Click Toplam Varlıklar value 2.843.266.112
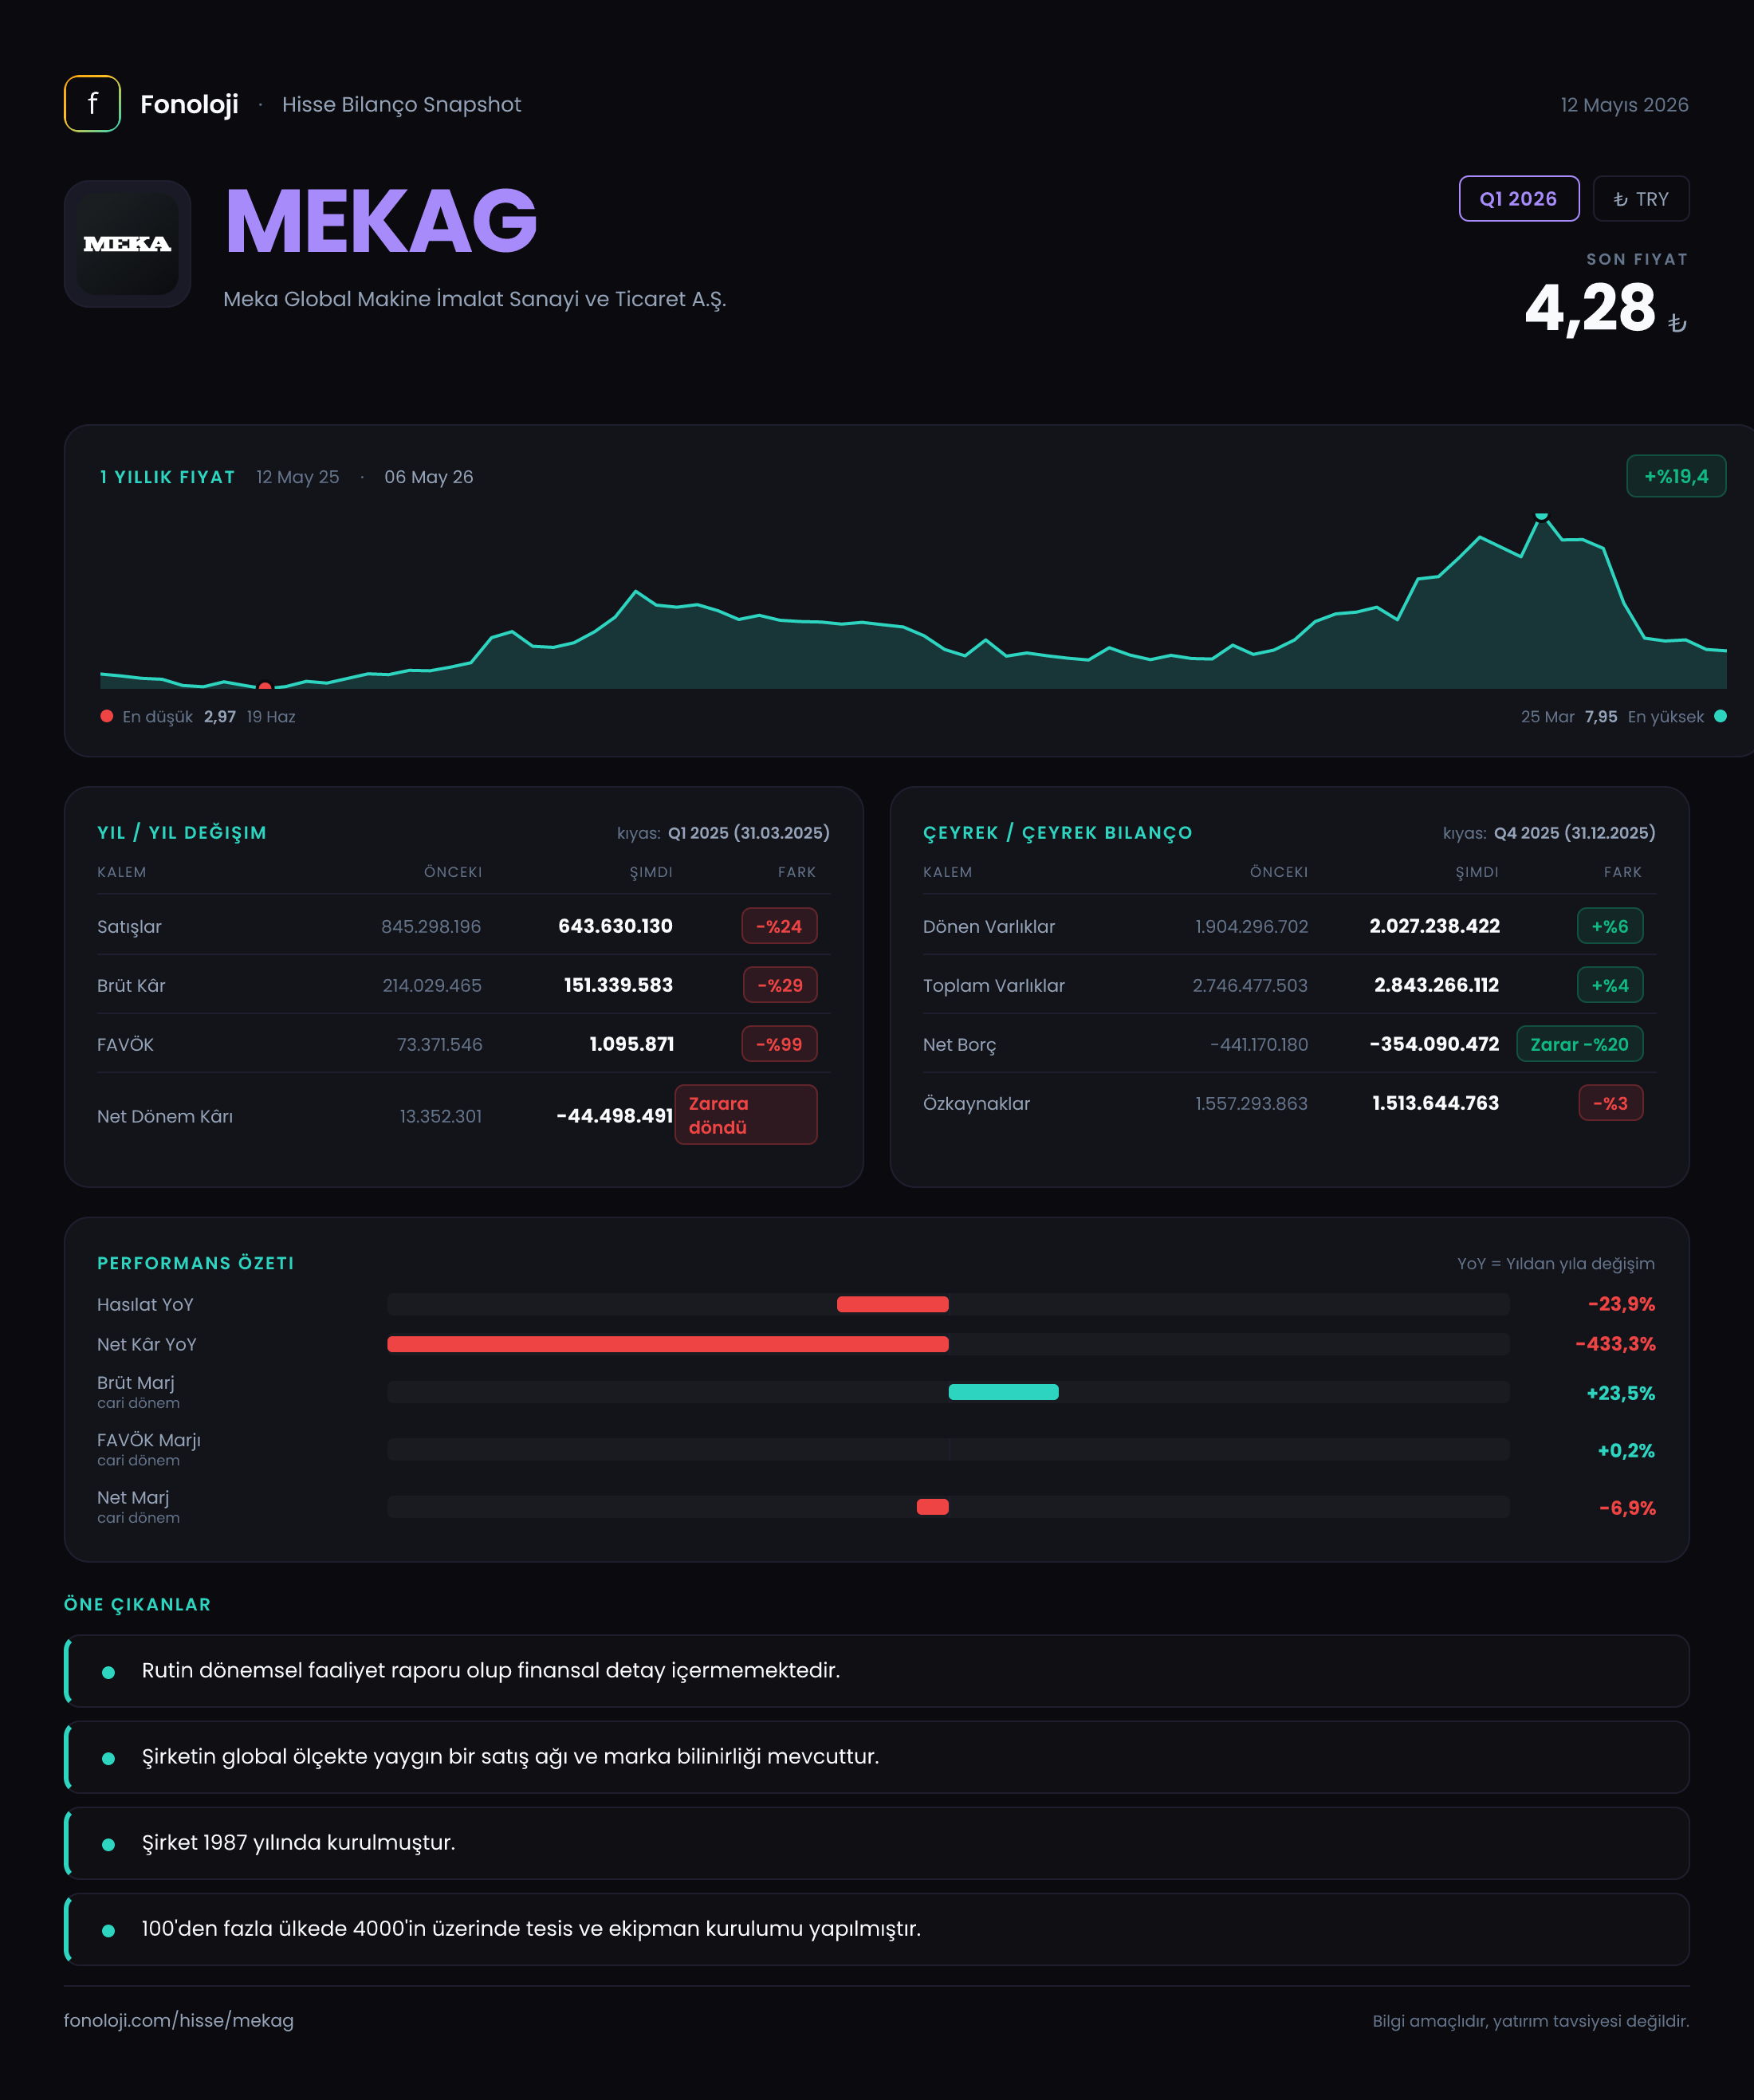This screenshot has height=2100, width=1754. [x=1436, y=985]
